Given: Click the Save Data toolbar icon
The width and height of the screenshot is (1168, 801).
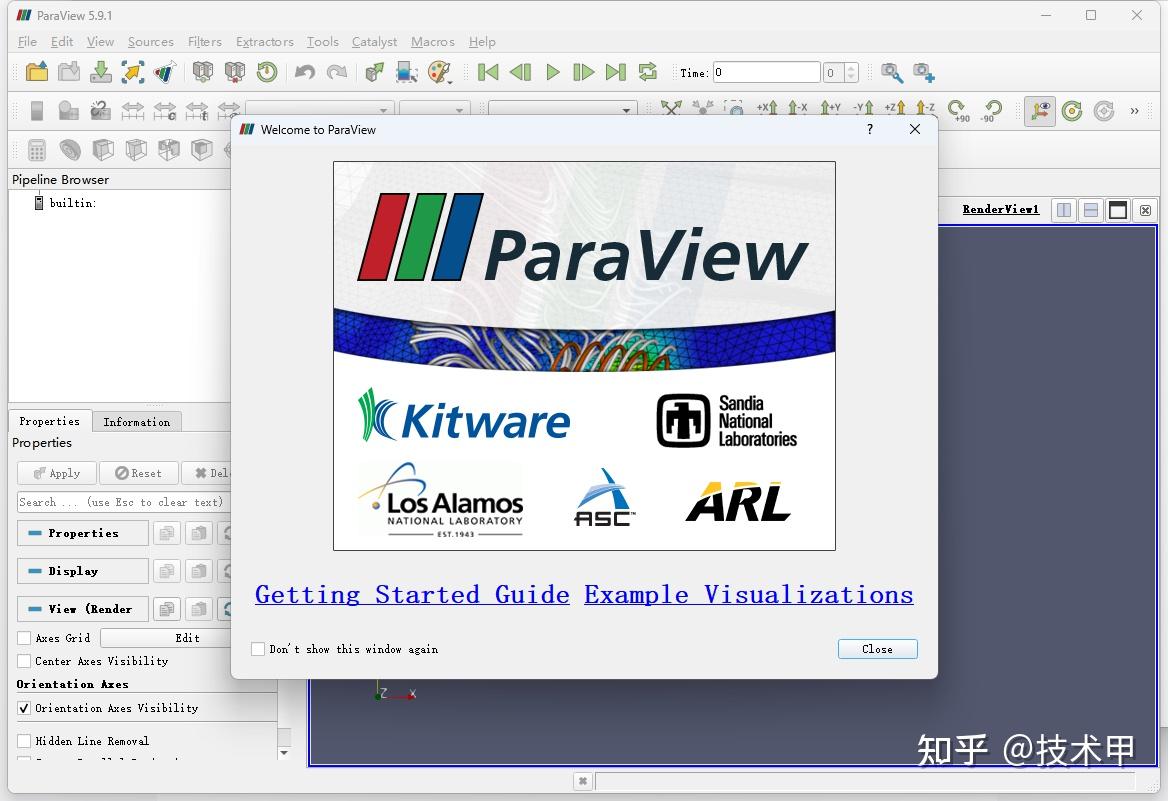Looking at the screenshot, I should pyautogui.click(x=69, y=72).
